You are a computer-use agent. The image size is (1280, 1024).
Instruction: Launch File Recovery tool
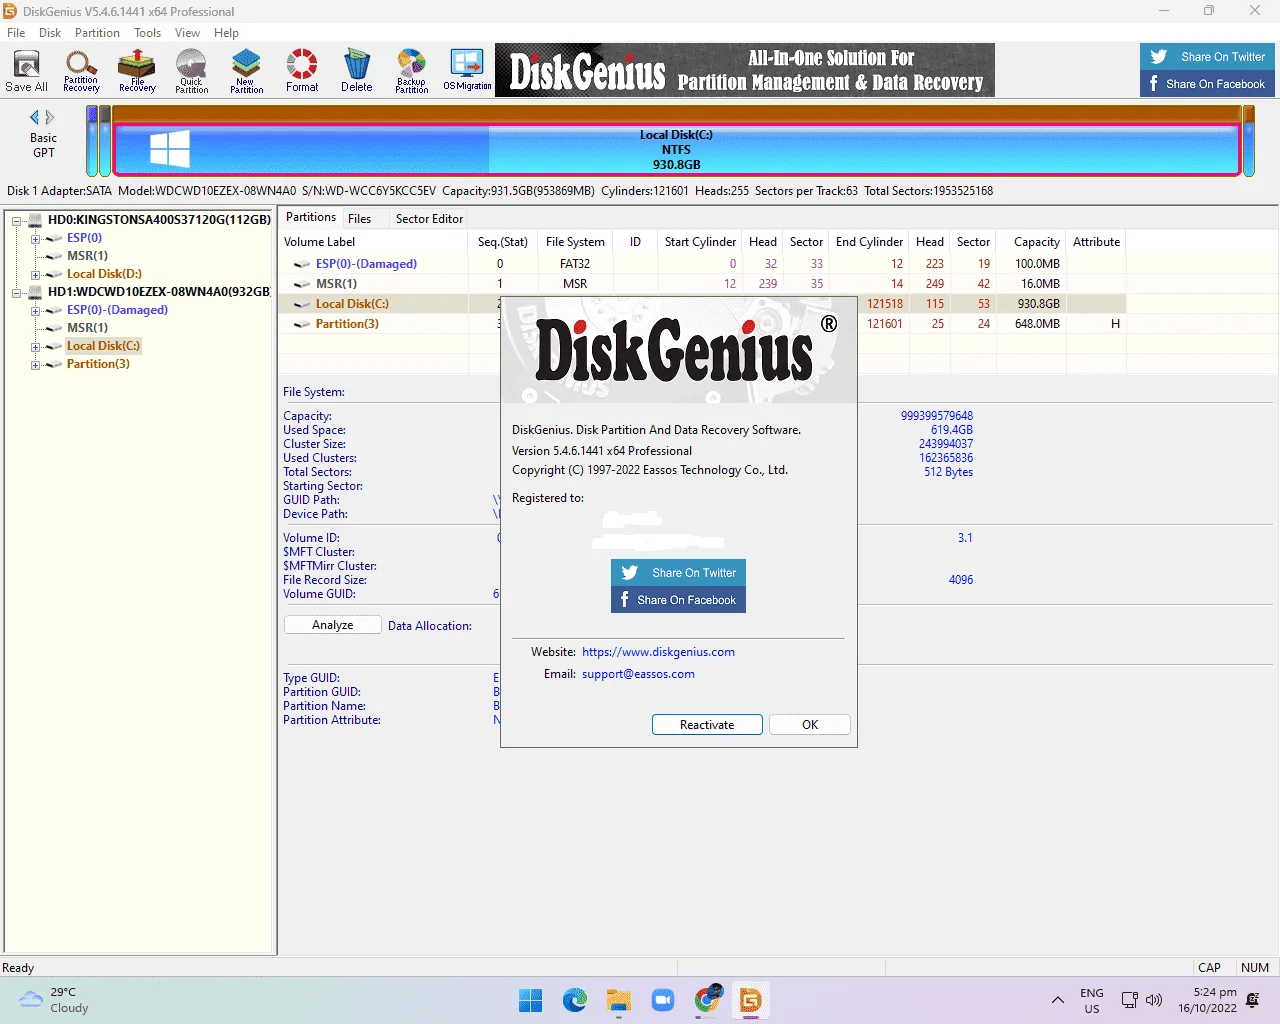tap(137, 71)
